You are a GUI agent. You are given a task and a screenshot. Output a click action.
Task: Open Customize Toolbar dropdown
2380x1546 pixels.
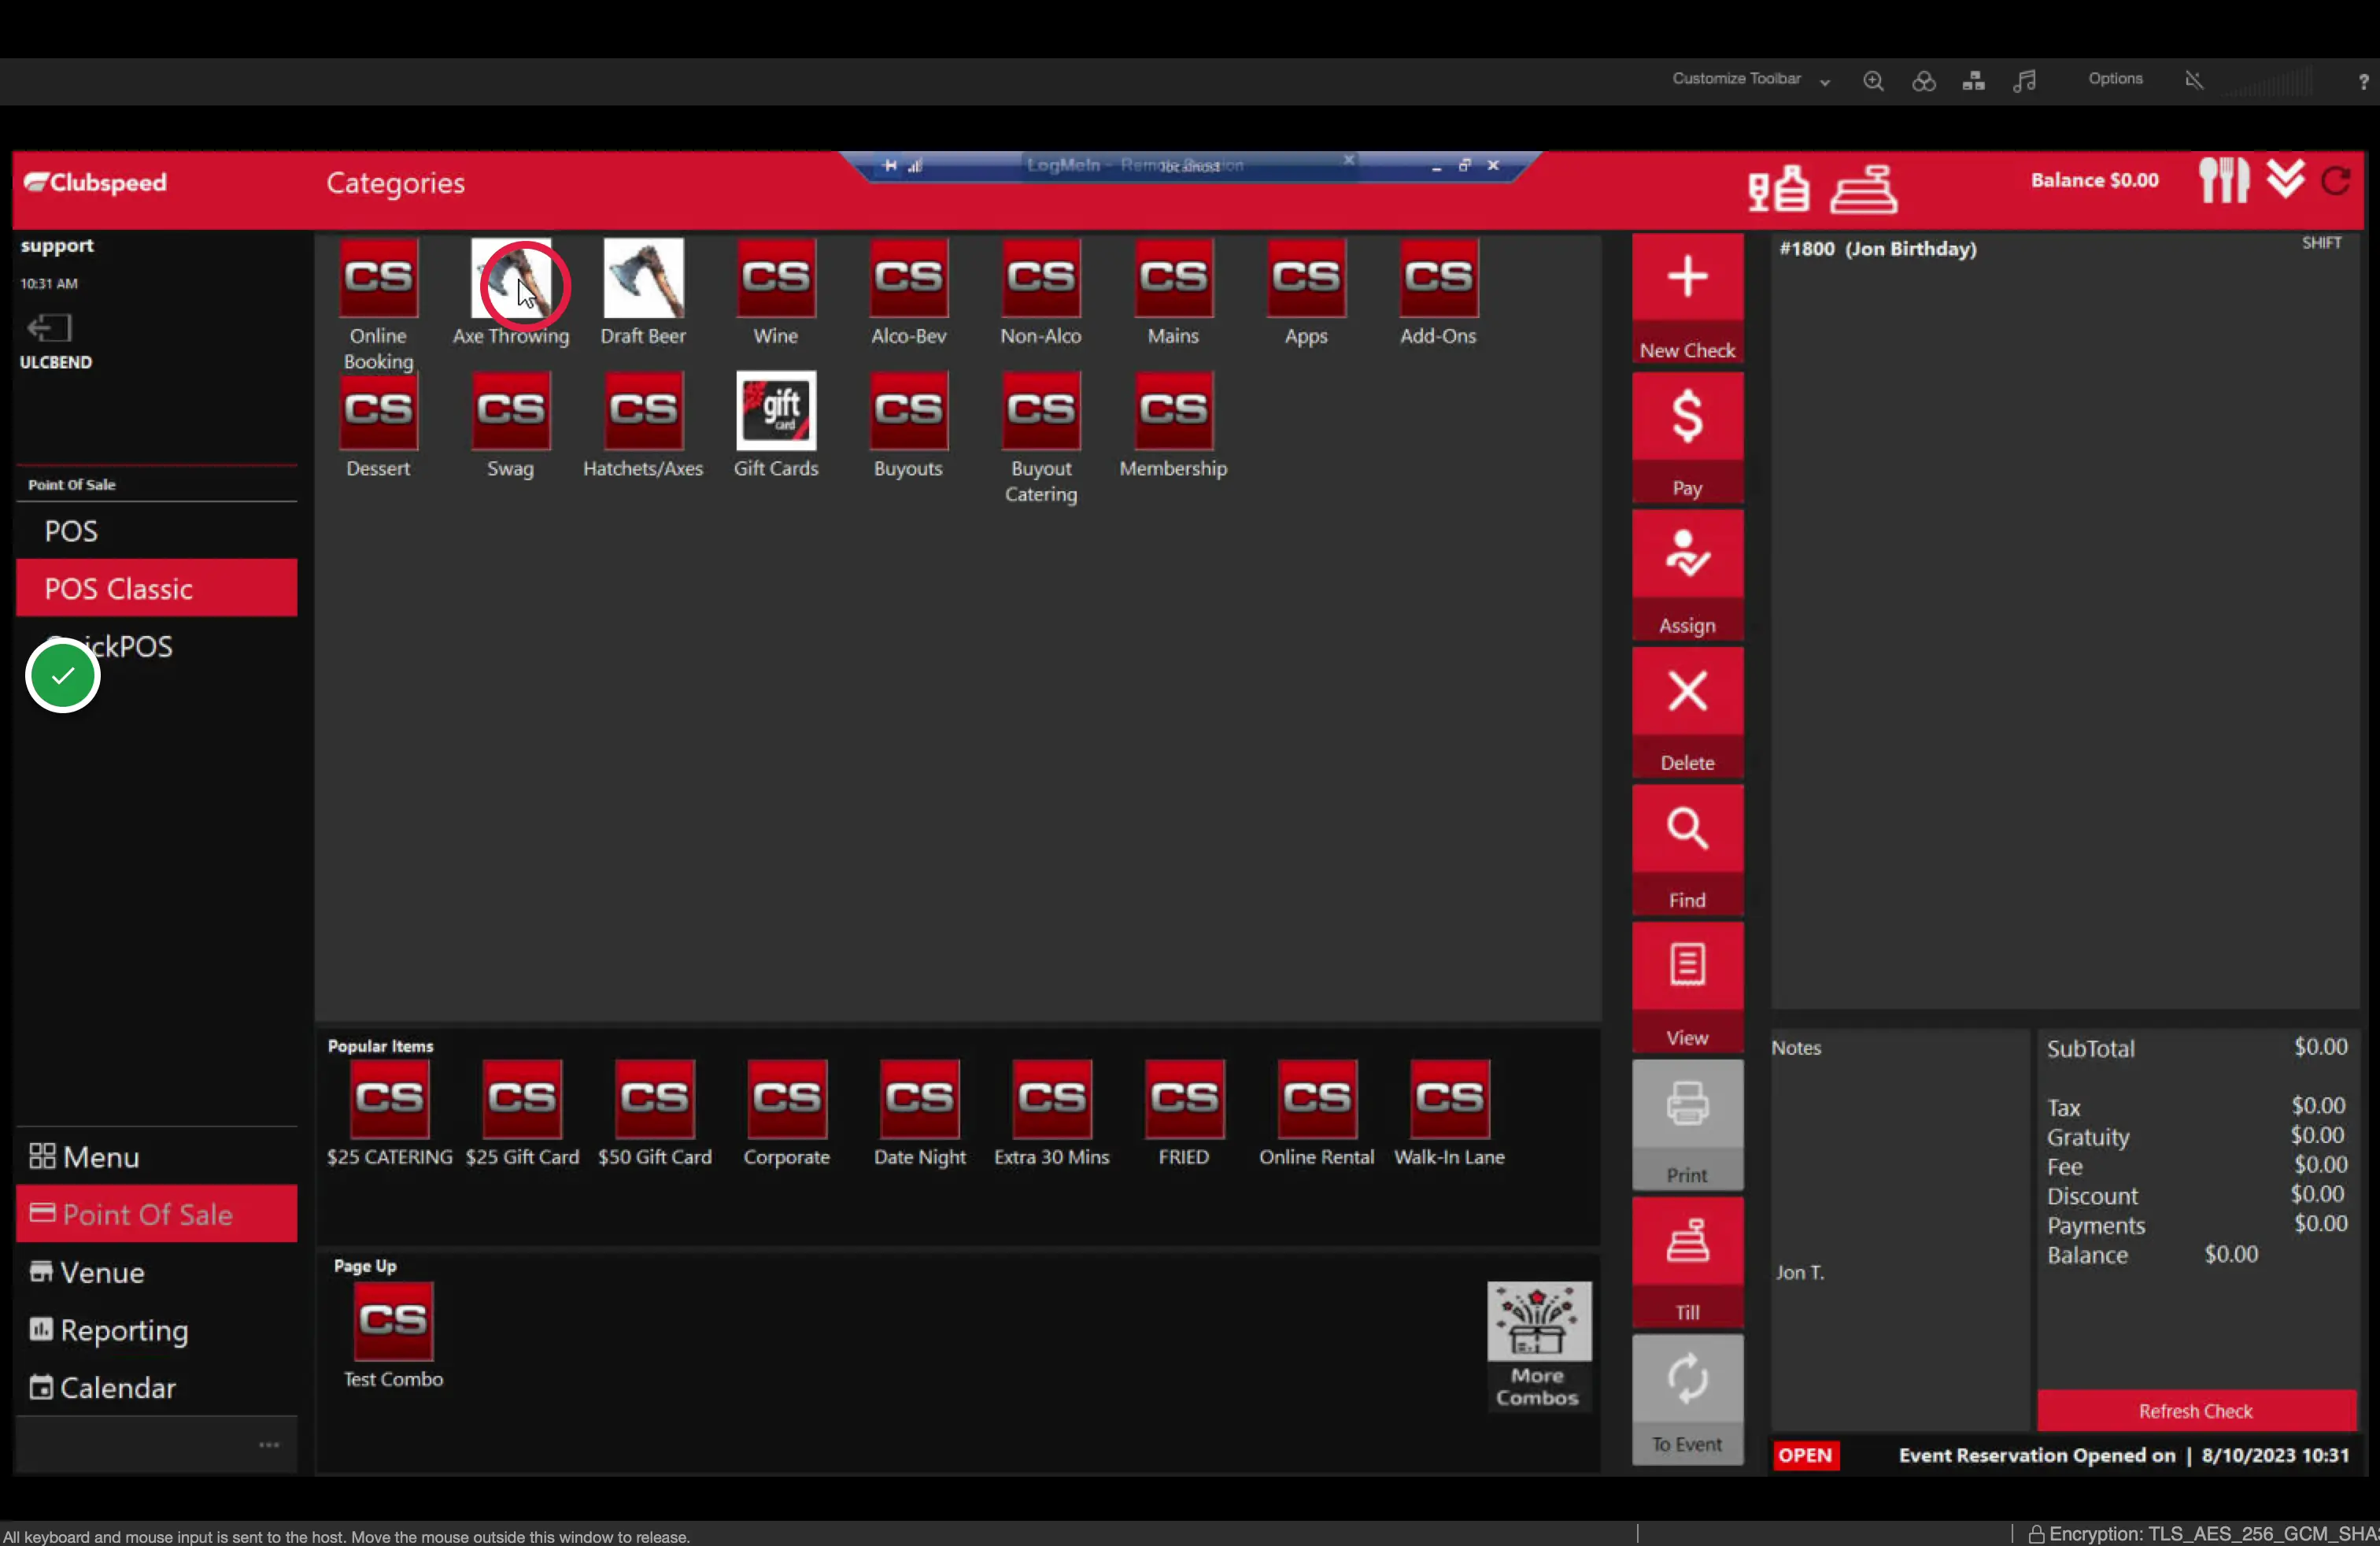click(x=1750, y=79)
